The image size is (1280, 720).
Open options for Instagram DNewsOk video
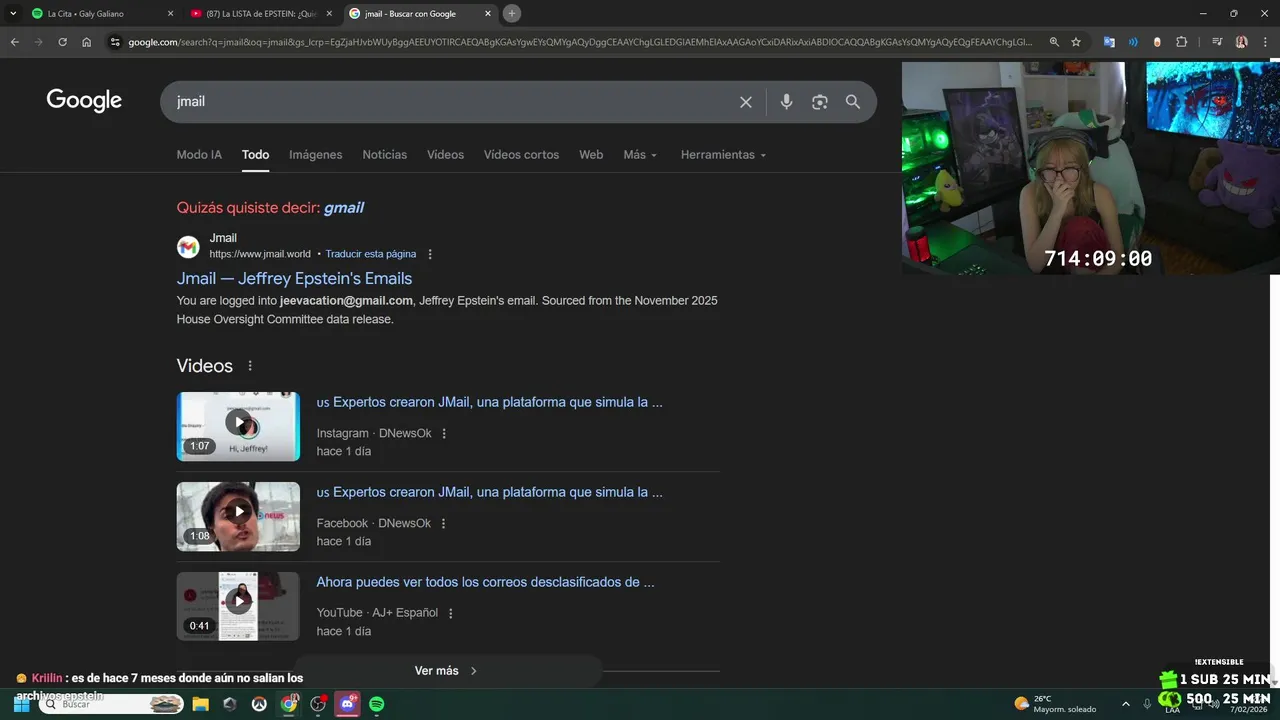444,434
